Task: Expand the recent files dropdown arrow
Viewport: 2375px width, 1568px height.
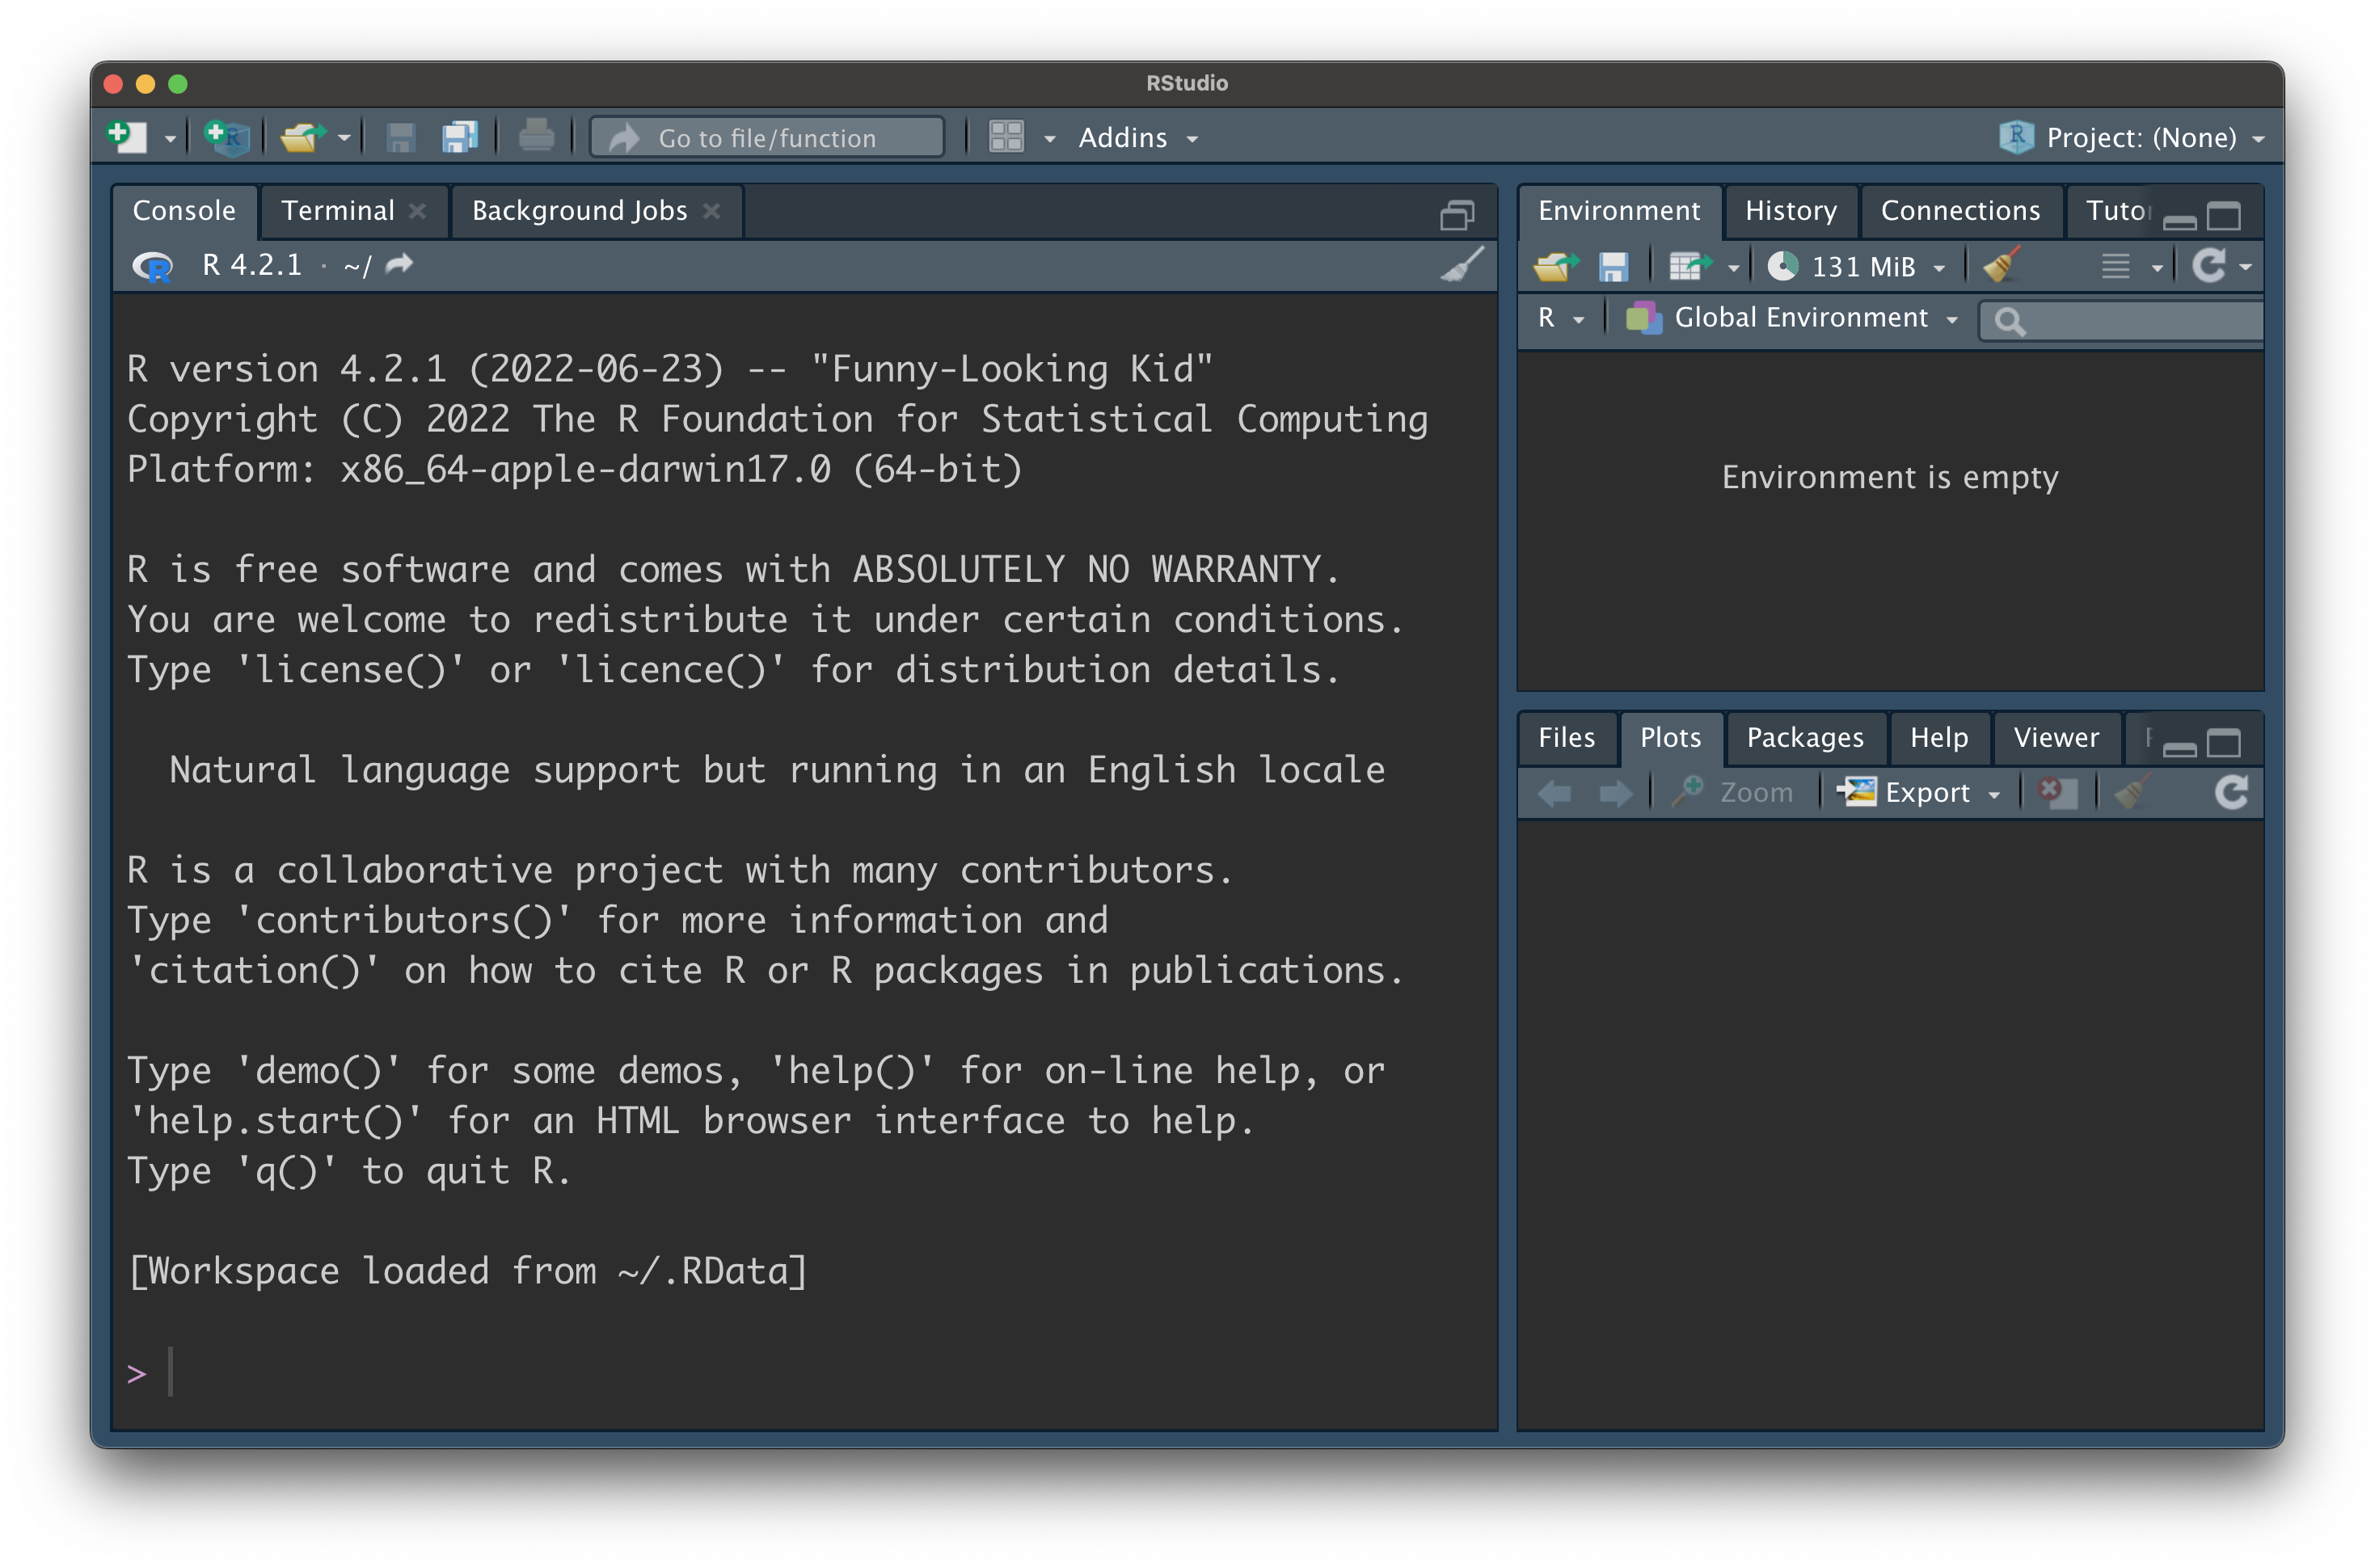Action: point(345,138)
